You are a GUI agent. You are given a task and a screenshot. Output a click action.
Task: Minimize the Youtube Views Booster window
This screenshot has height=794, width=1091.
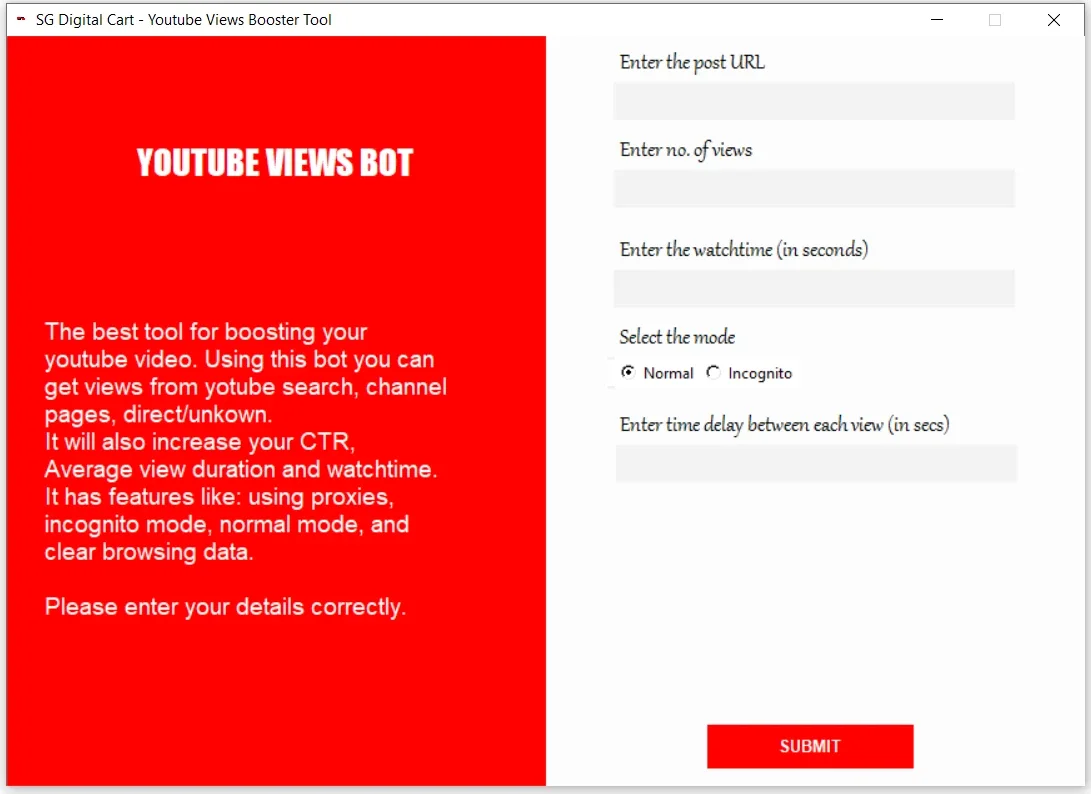937,19
